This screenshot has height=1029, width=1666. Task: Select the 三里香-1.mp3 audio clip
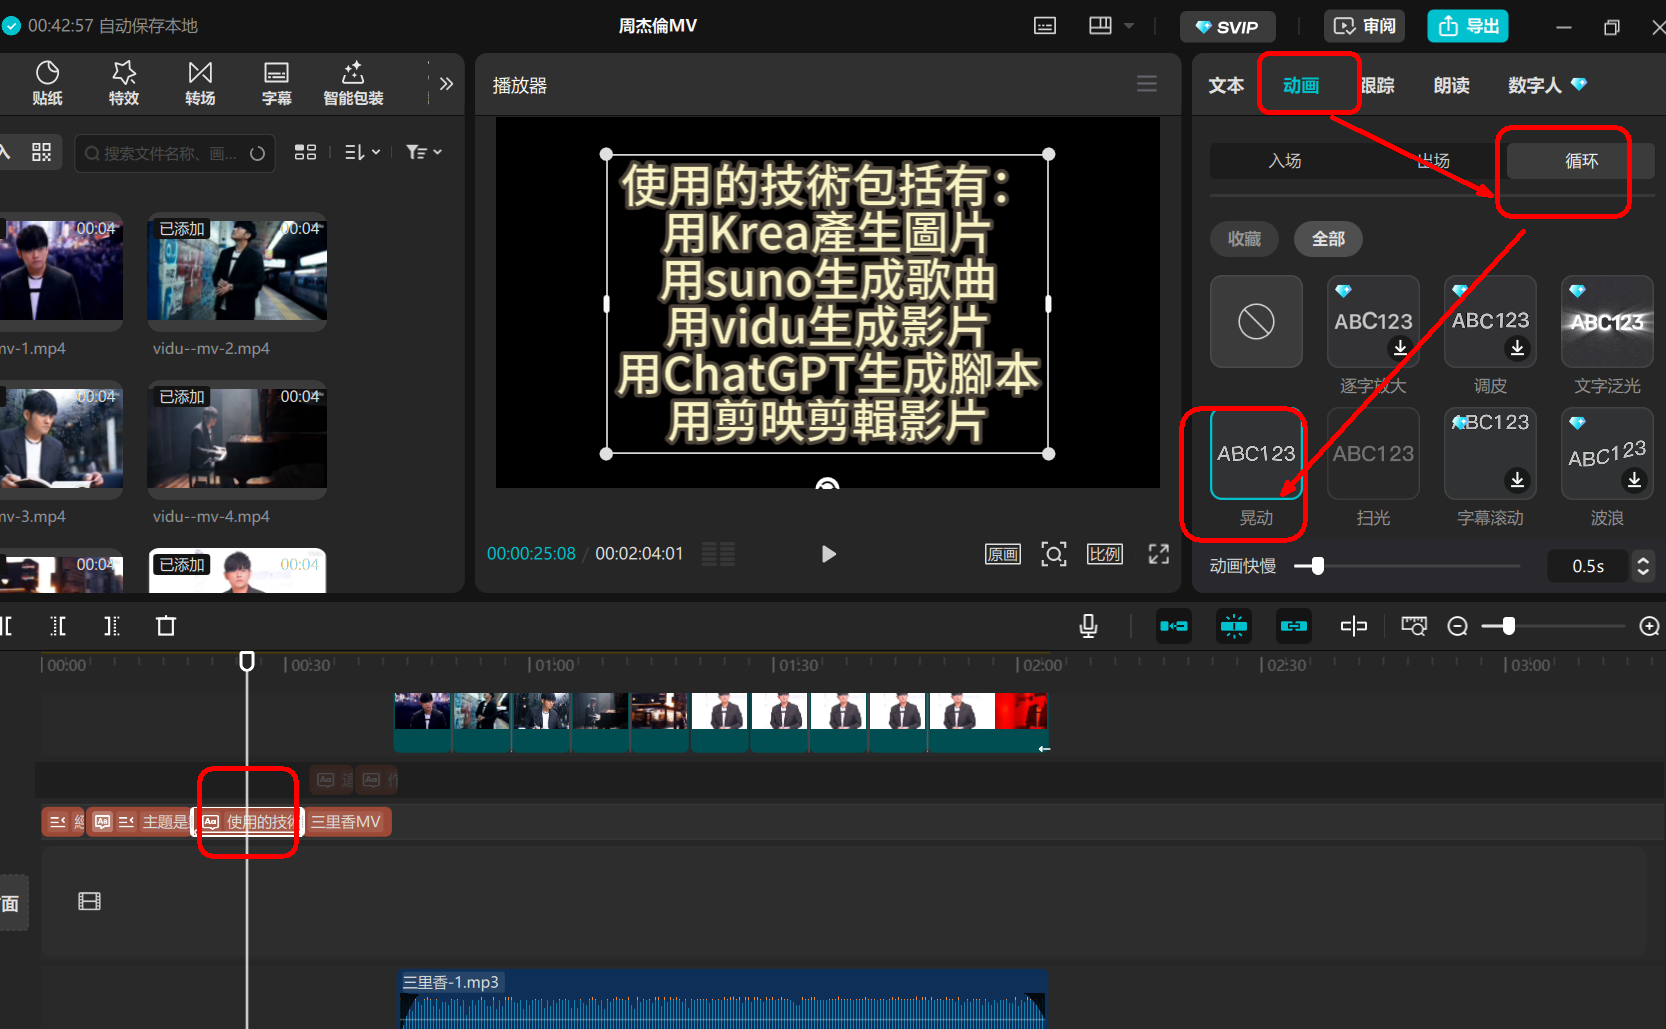tap(723, 998)
